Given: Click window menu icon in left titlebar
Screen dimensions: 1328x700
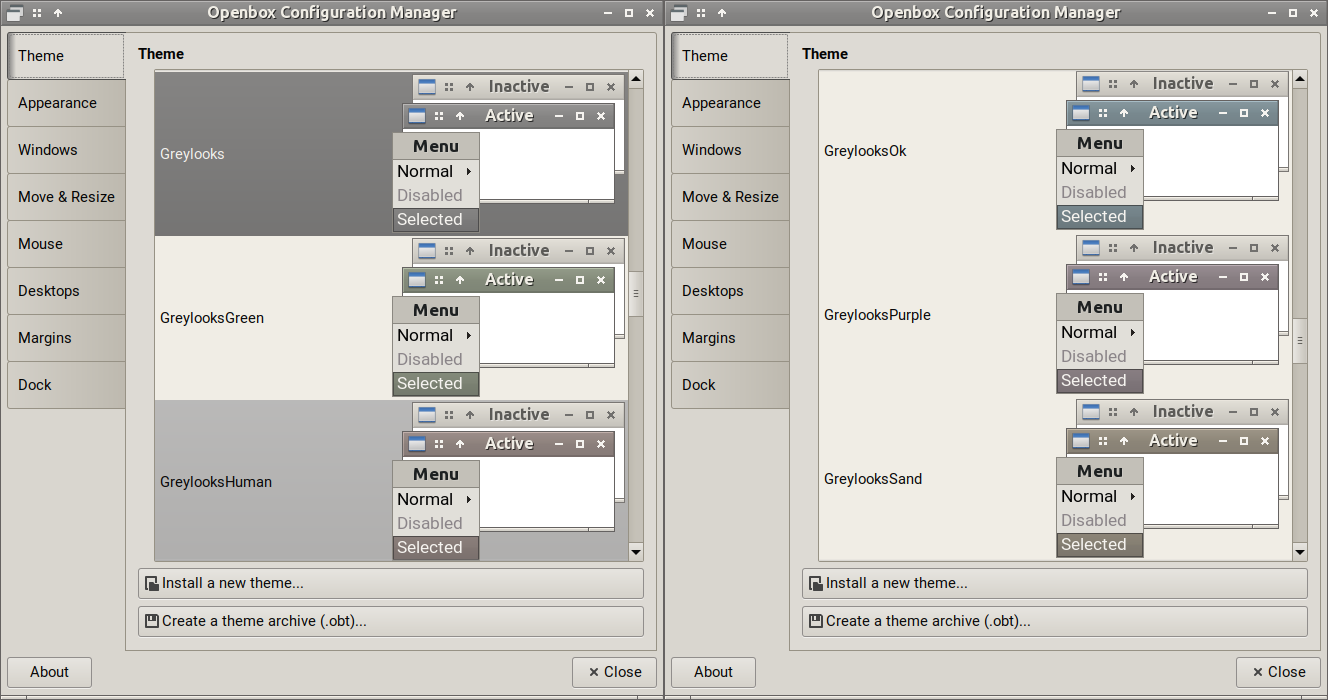Looking at the screenshot, I should [x=14, y=13].
